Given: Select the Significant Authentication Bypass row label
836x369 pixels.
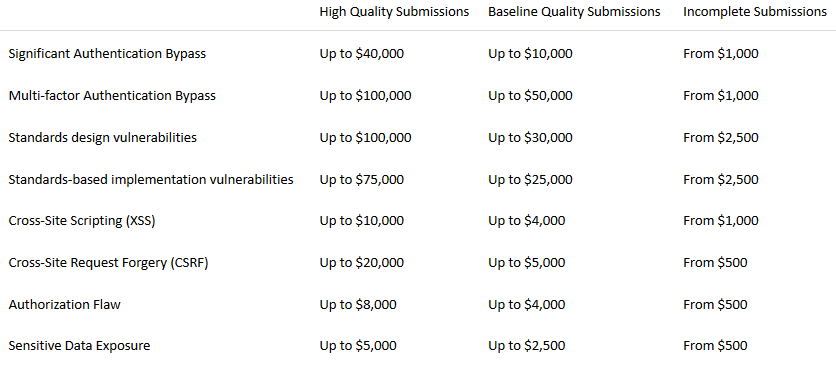Looking at the screenshot, I should click(107, 54).
